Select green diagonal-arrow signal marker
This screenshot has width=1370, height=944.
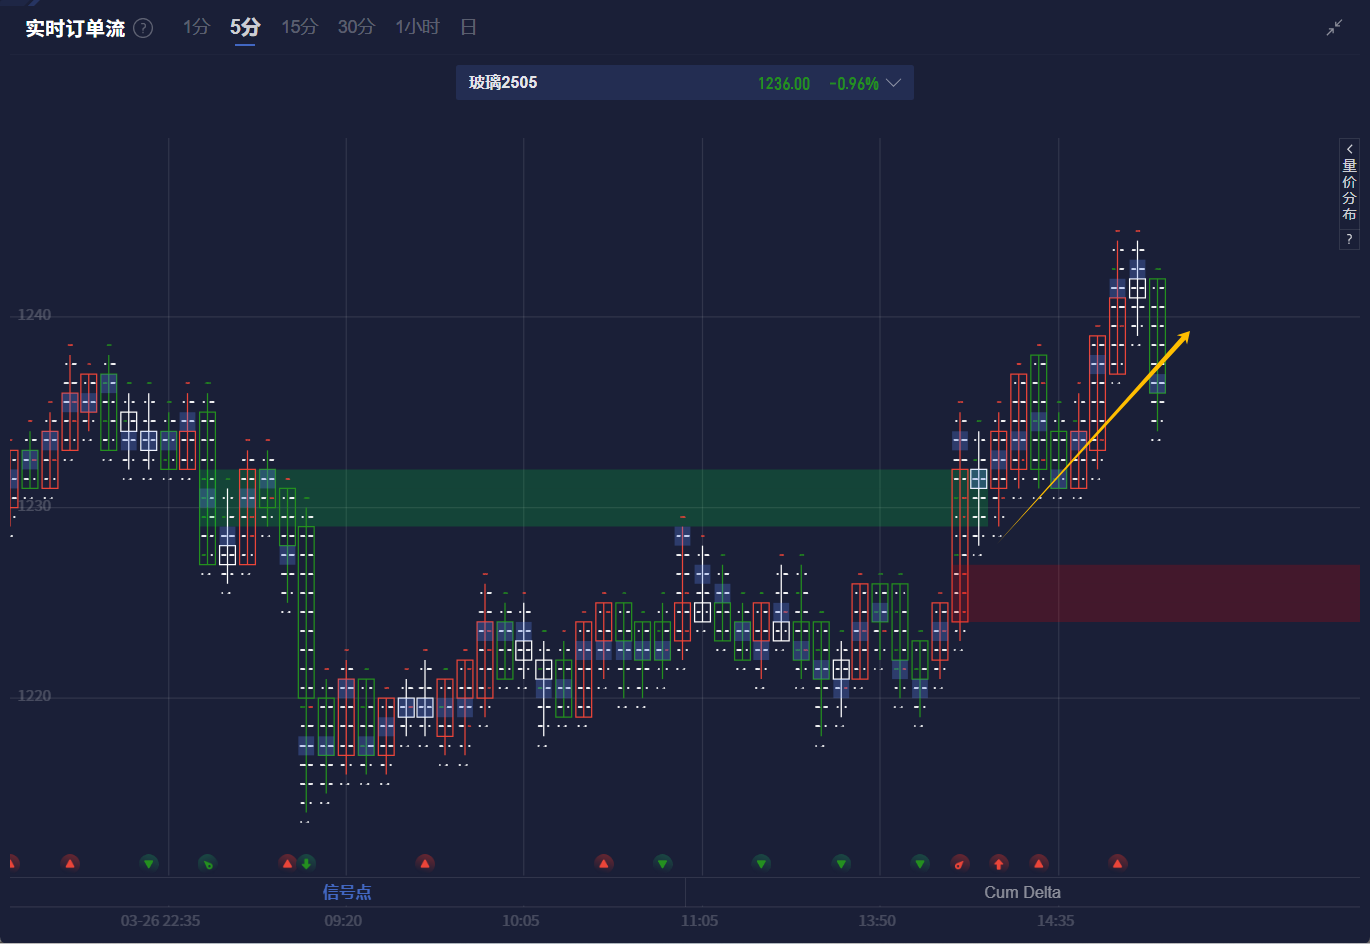tap(207, 863)
